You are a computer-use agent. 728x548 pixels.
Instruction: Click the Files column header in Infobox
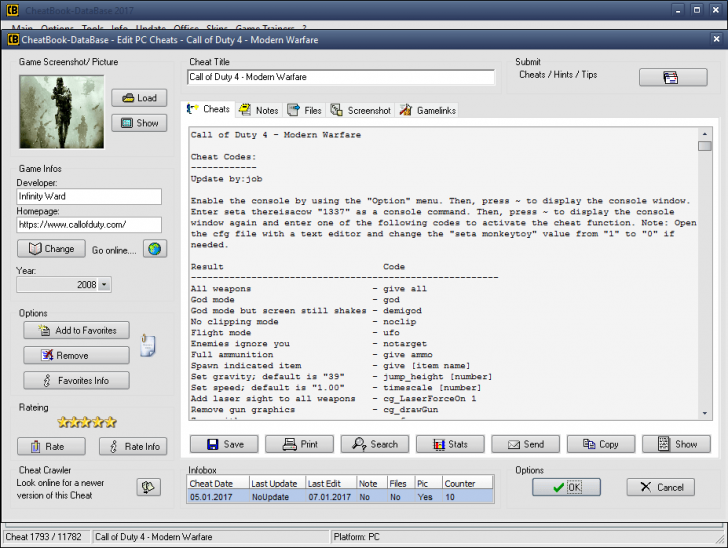tap(401, 483)
